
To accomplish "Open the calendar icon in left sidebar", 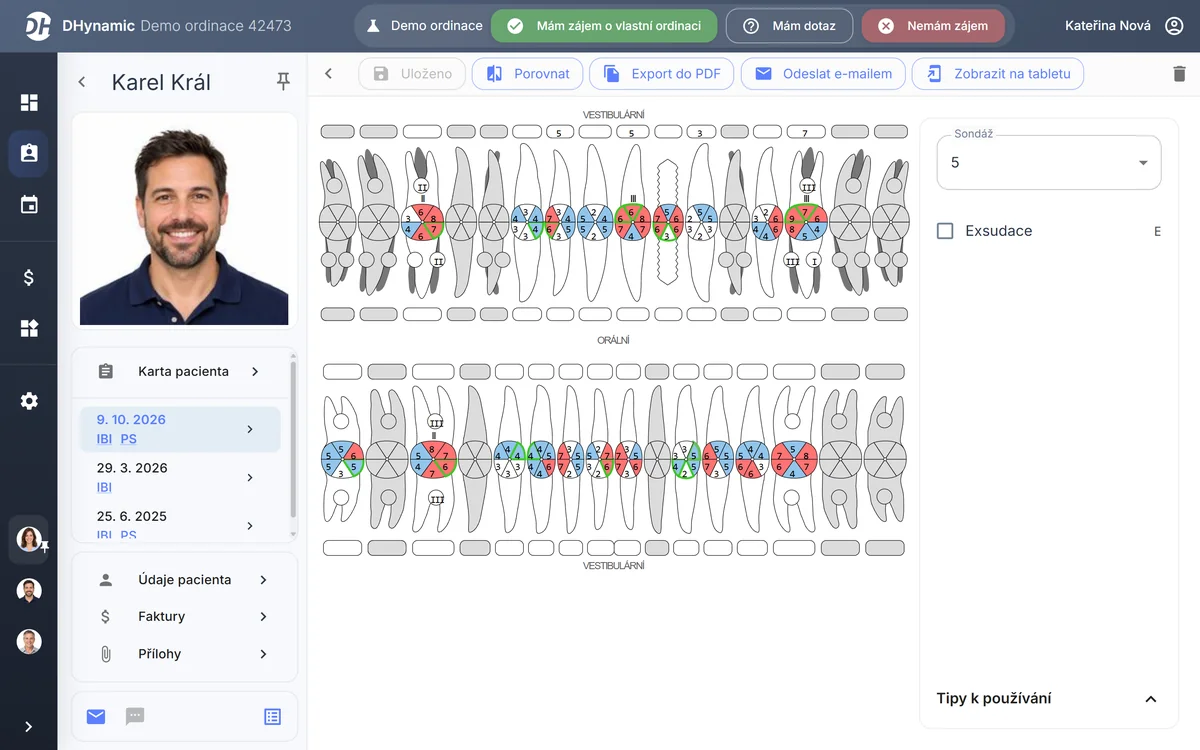I will click(x=29, y=205).
